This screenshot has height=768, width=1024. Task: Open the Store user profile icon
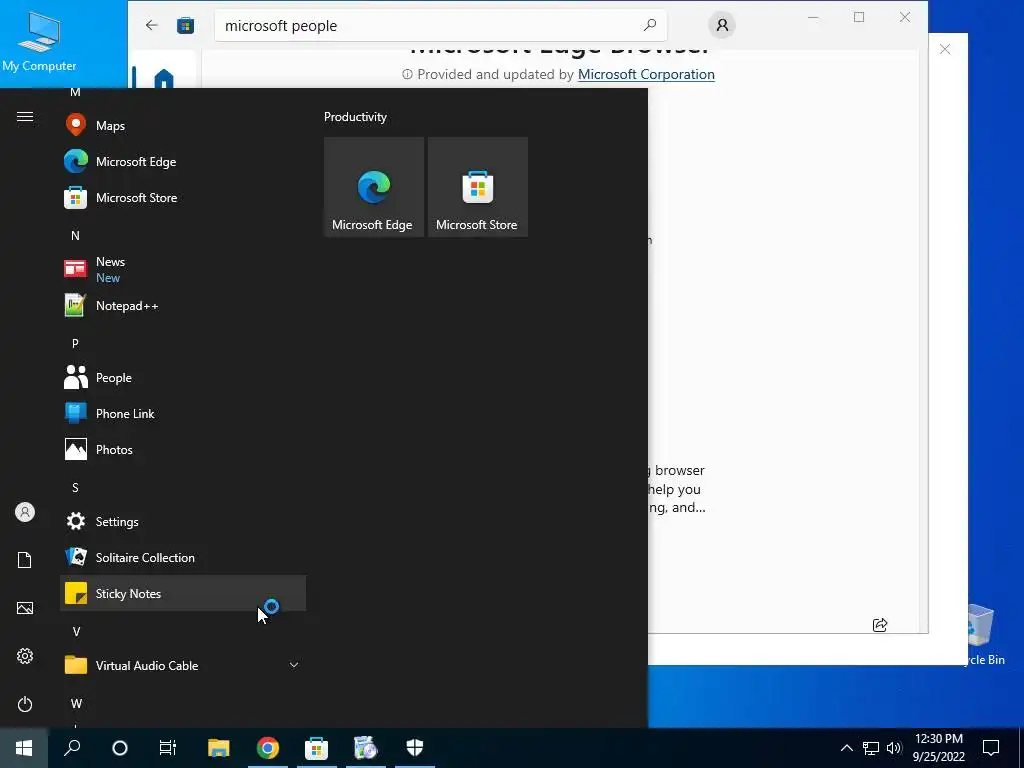(722, 25)
